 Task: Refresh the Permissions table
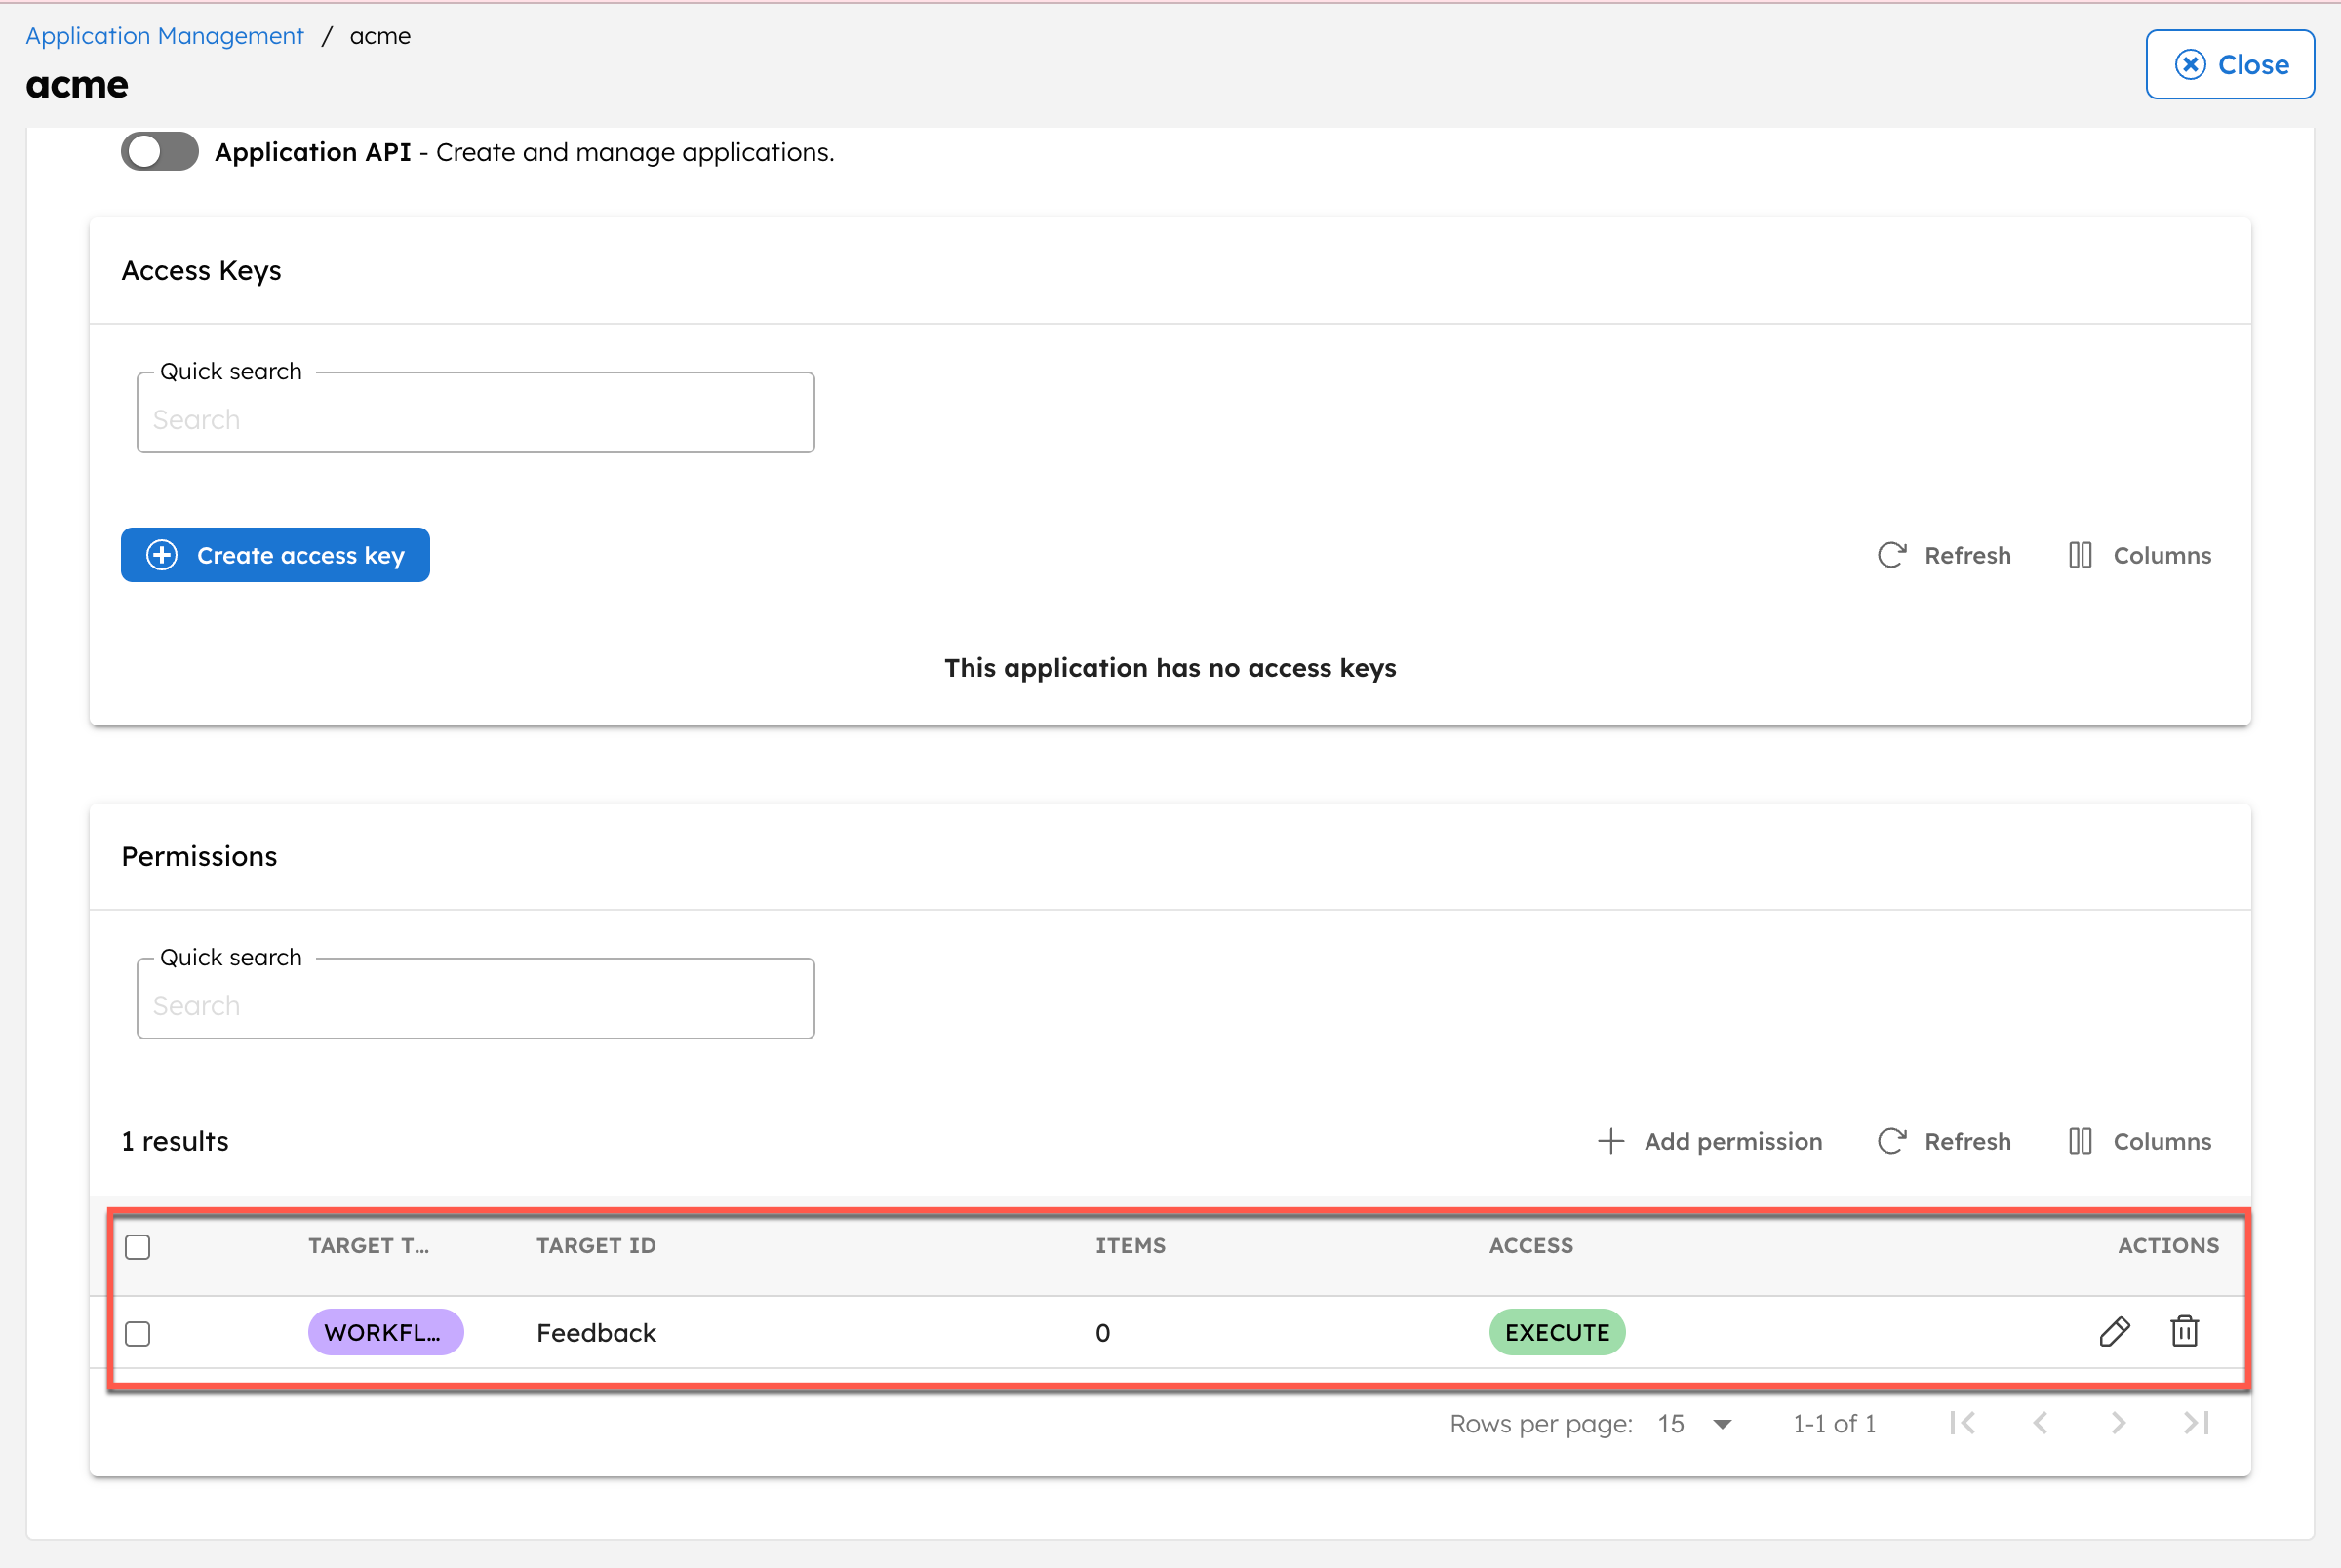(x=1943, y=1141)
